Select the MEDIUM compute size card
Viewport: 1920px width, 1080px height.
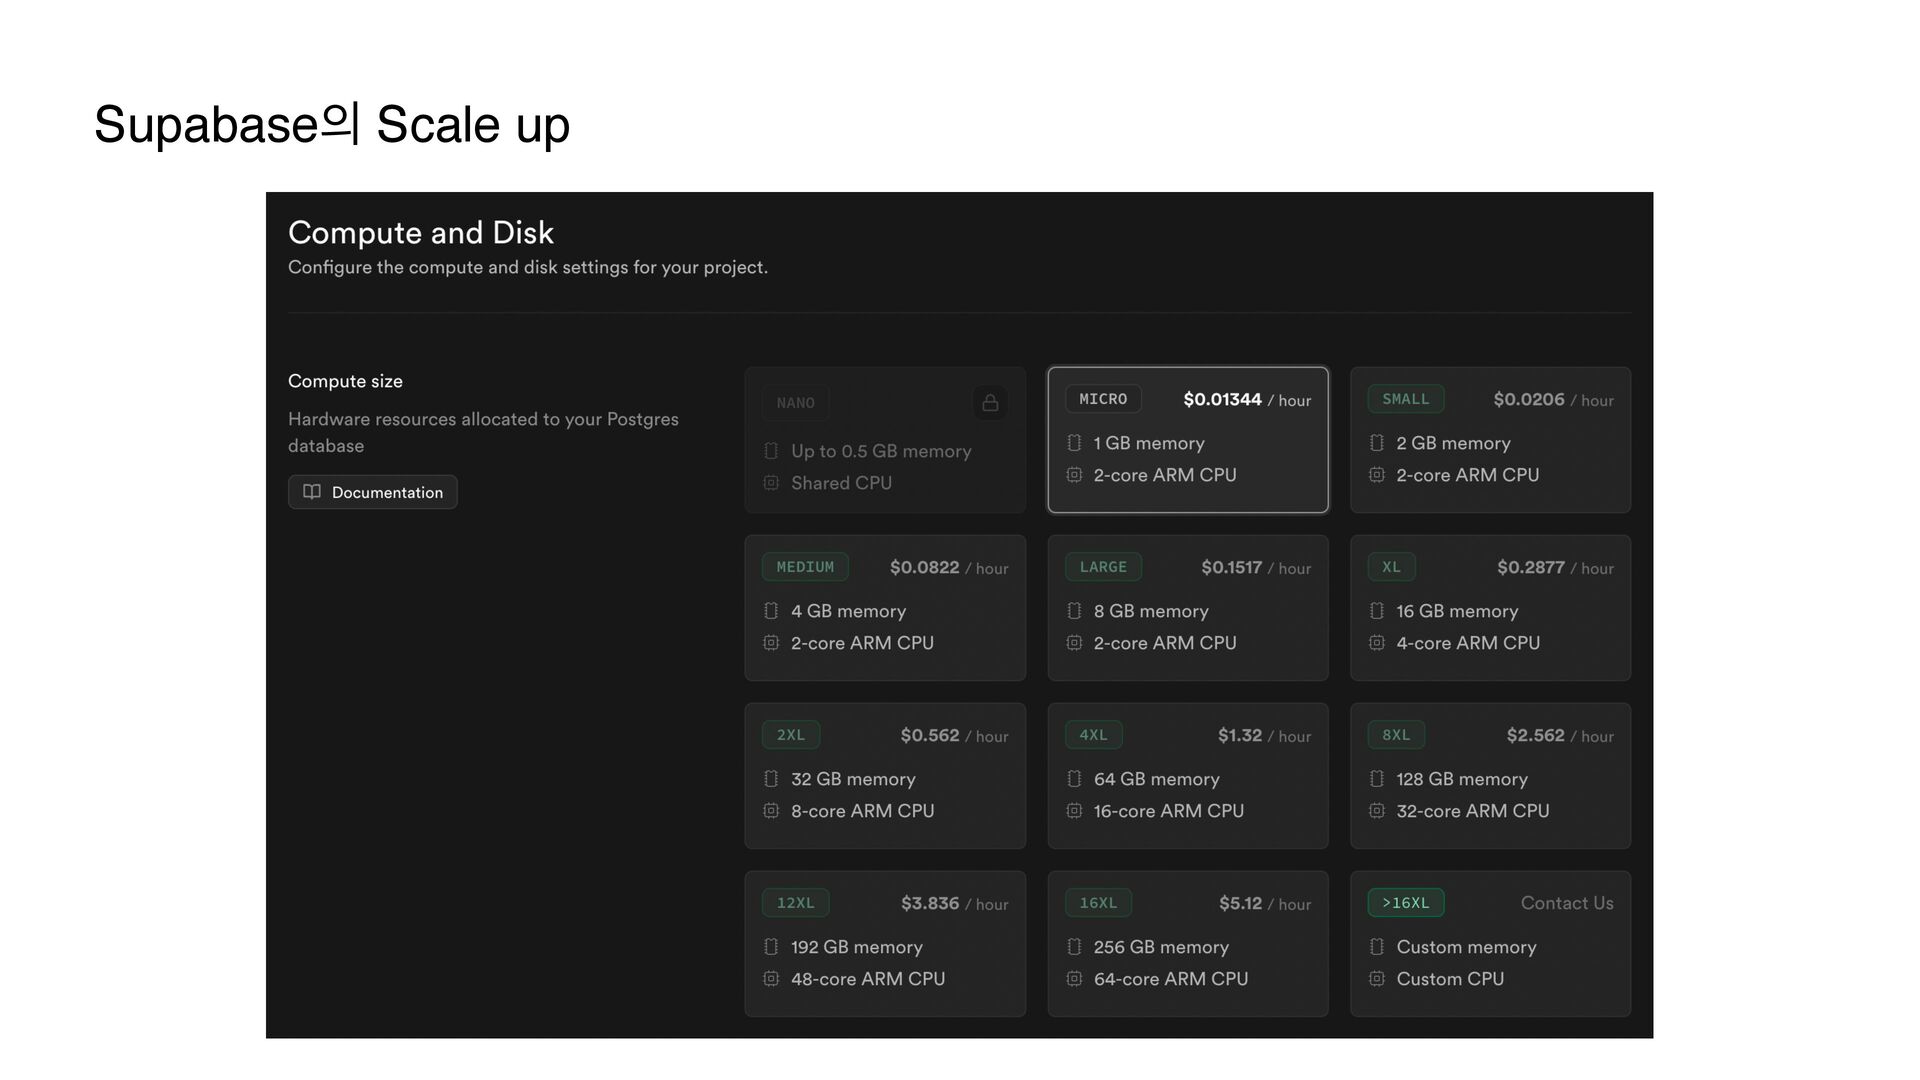tap(885, 608)
